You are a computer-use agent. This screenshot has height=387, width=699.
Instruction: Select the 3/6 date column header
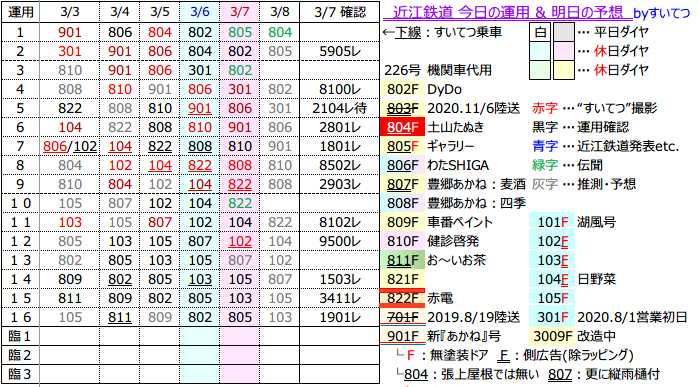coord(200,12)
